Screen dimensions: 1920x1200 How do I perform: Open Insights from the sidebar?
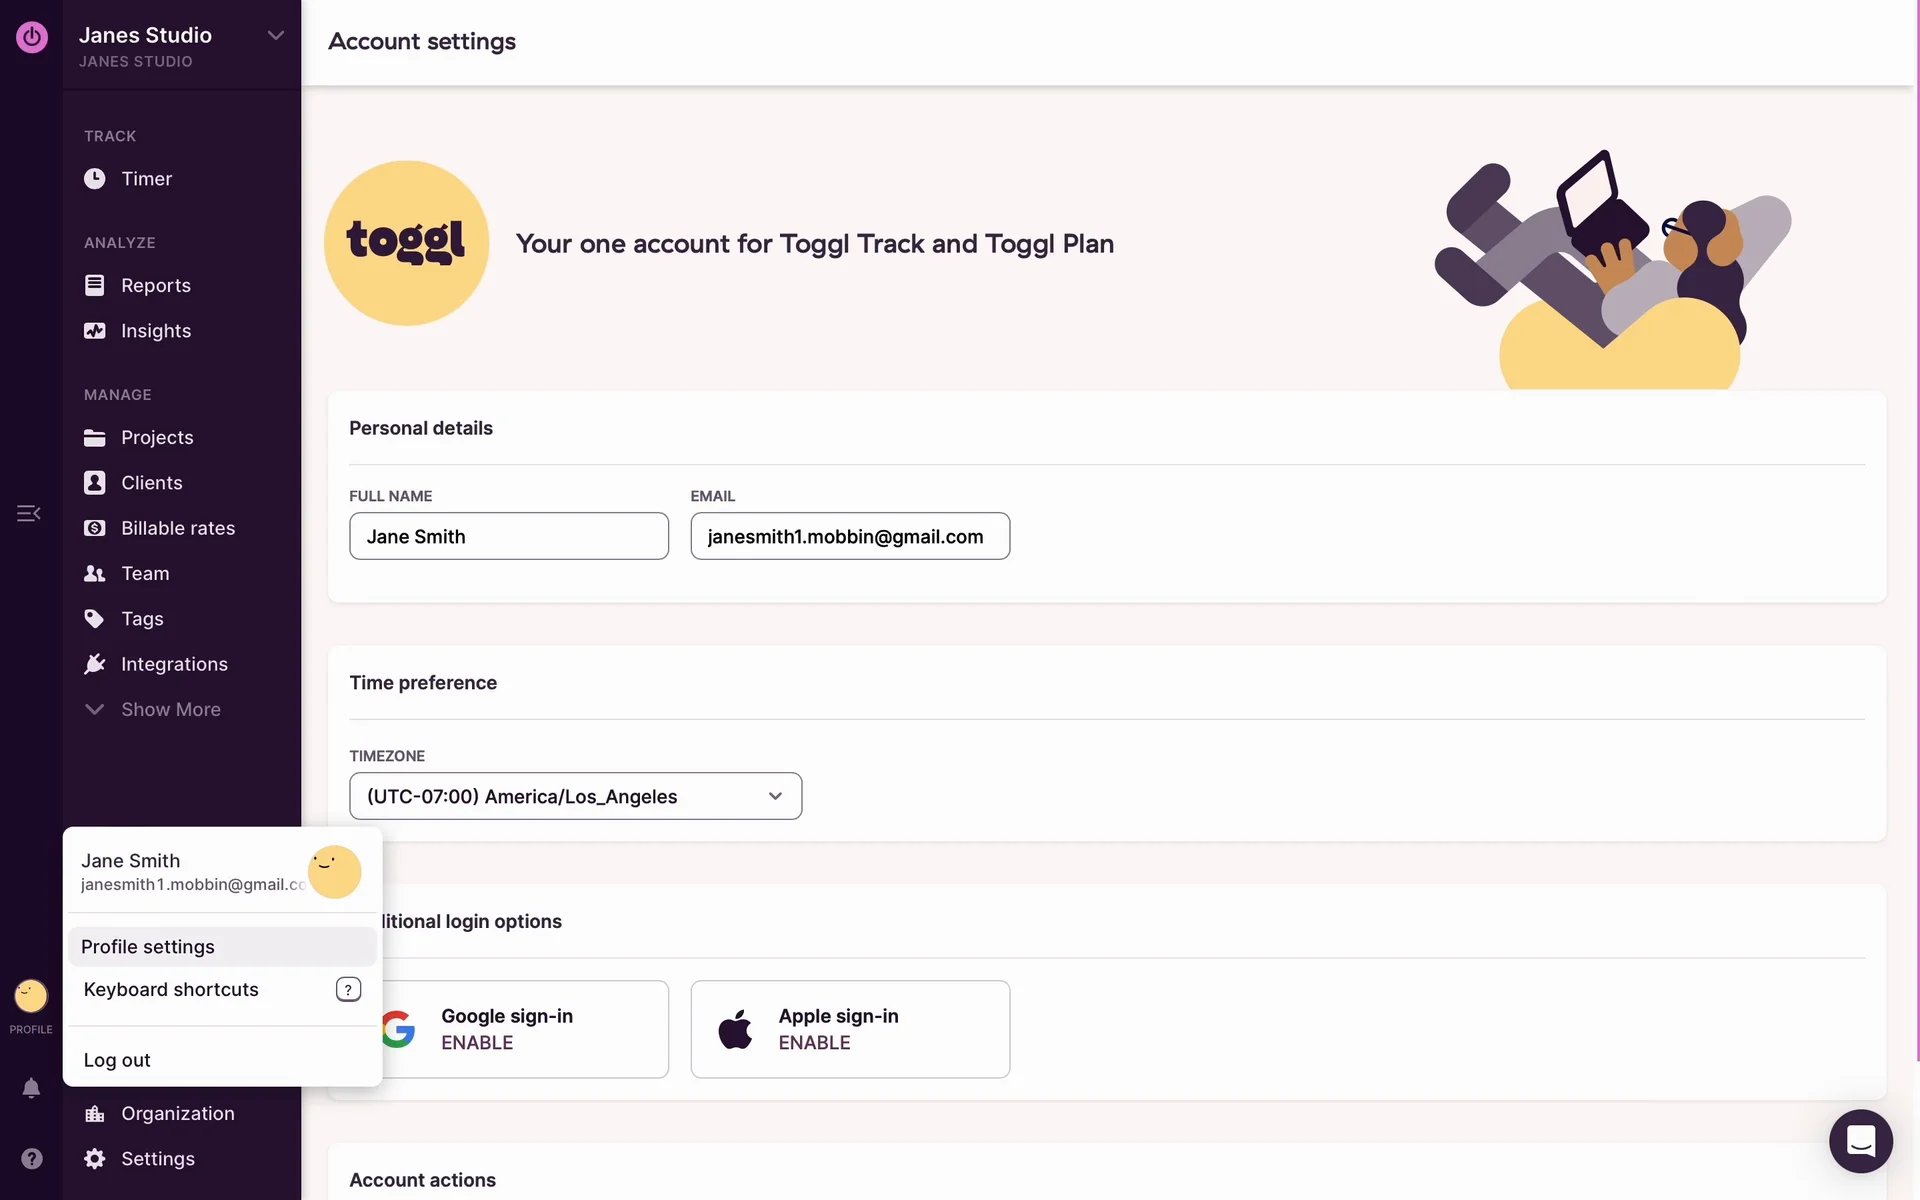[x=155, y=331]
